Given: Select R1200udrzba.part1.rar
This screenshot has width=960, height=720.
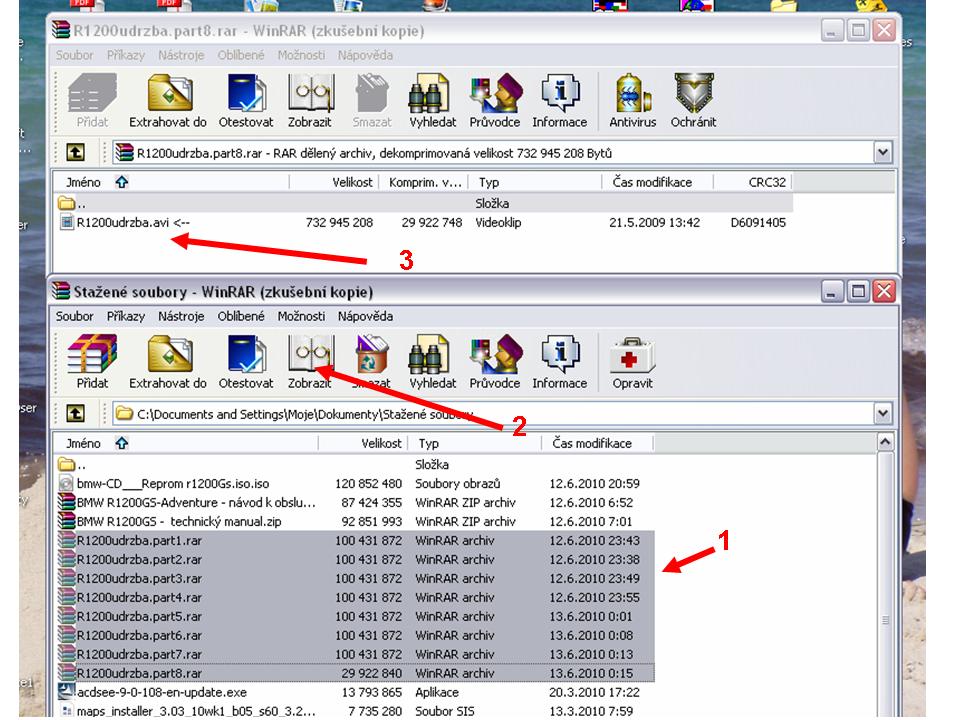Looking at the screenshot, I should click(x=355, y=541).
